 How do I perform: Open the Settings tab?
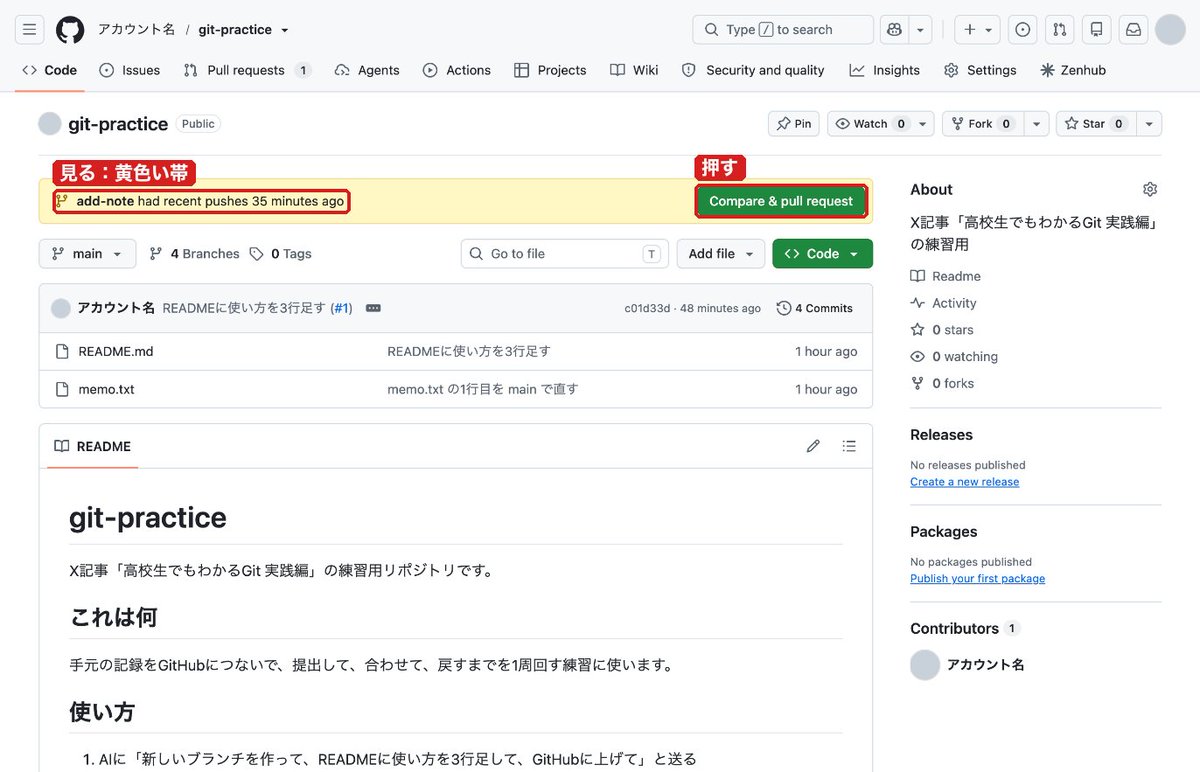tap(980, 70)
